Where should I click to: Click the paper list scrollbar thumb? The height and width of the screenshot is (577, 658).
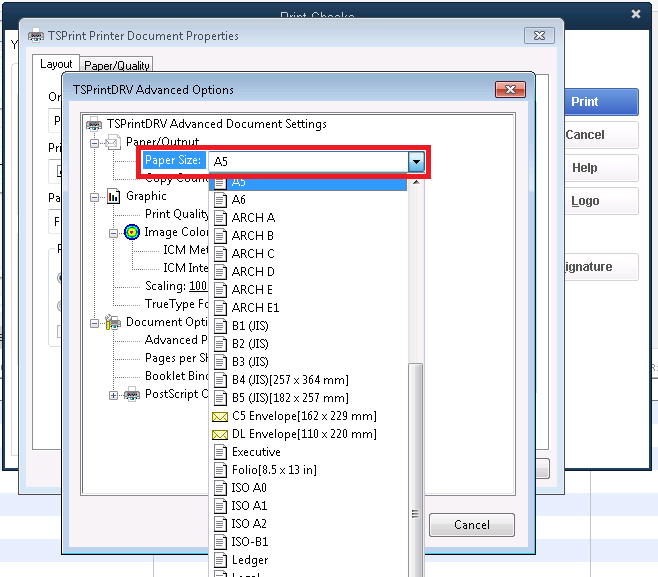(415, 470)
